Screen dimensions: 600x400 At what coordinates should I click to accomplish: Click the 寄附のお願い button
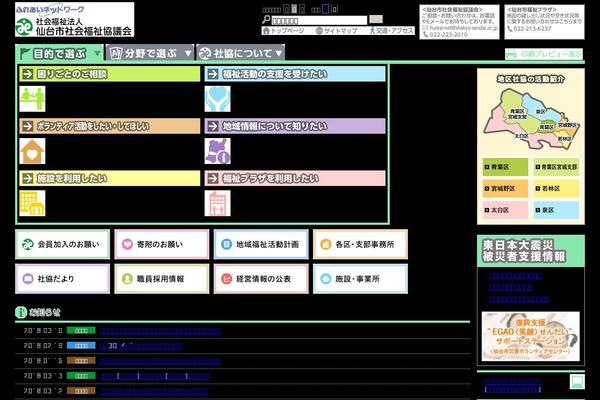(161, 244)
